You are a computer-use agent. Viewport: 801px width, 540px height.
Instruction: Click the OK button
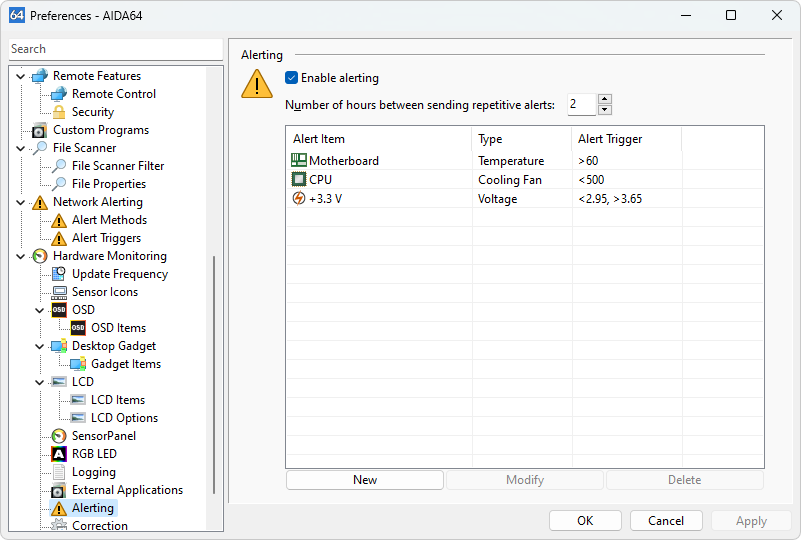pos(585,520)
